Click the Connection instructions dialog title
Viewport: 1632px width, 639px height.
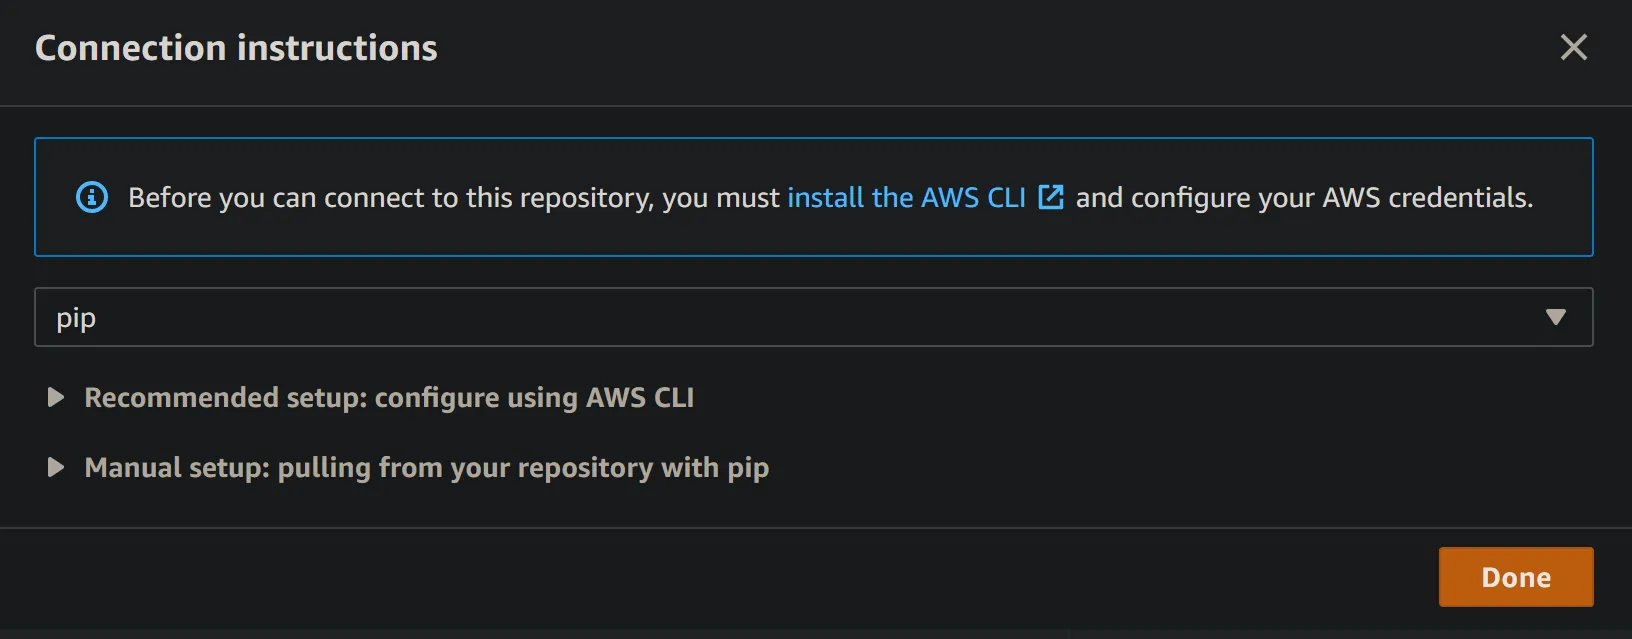(236, 48)
